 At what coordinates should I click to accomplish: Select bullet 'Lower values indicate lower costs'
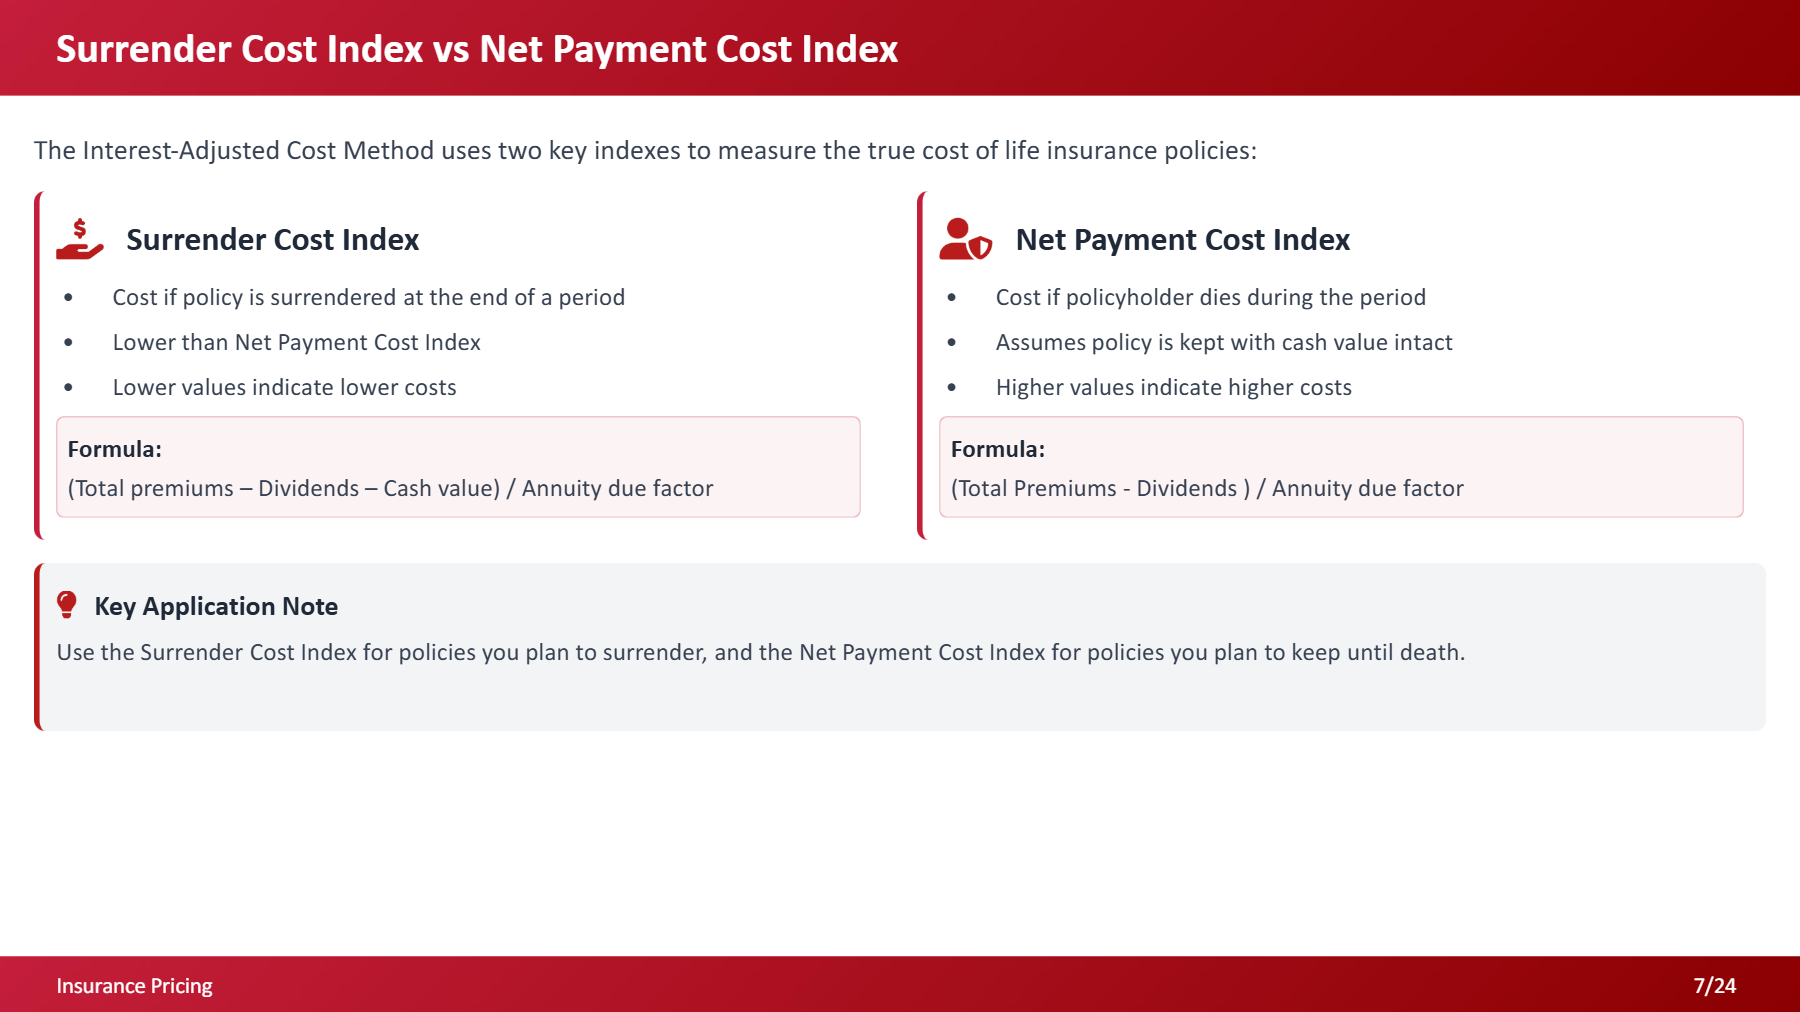pyautogui.click(x=285, y=387)
